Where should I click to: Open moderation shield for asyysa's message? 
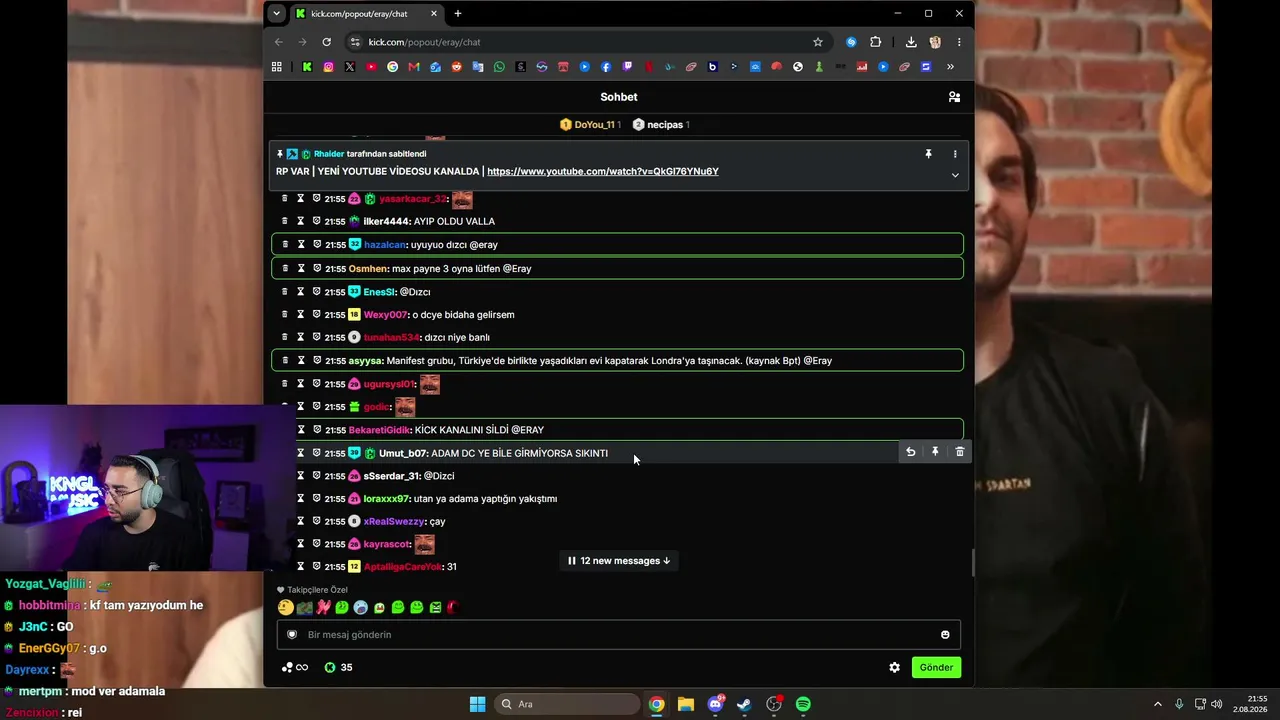(316, 360)
